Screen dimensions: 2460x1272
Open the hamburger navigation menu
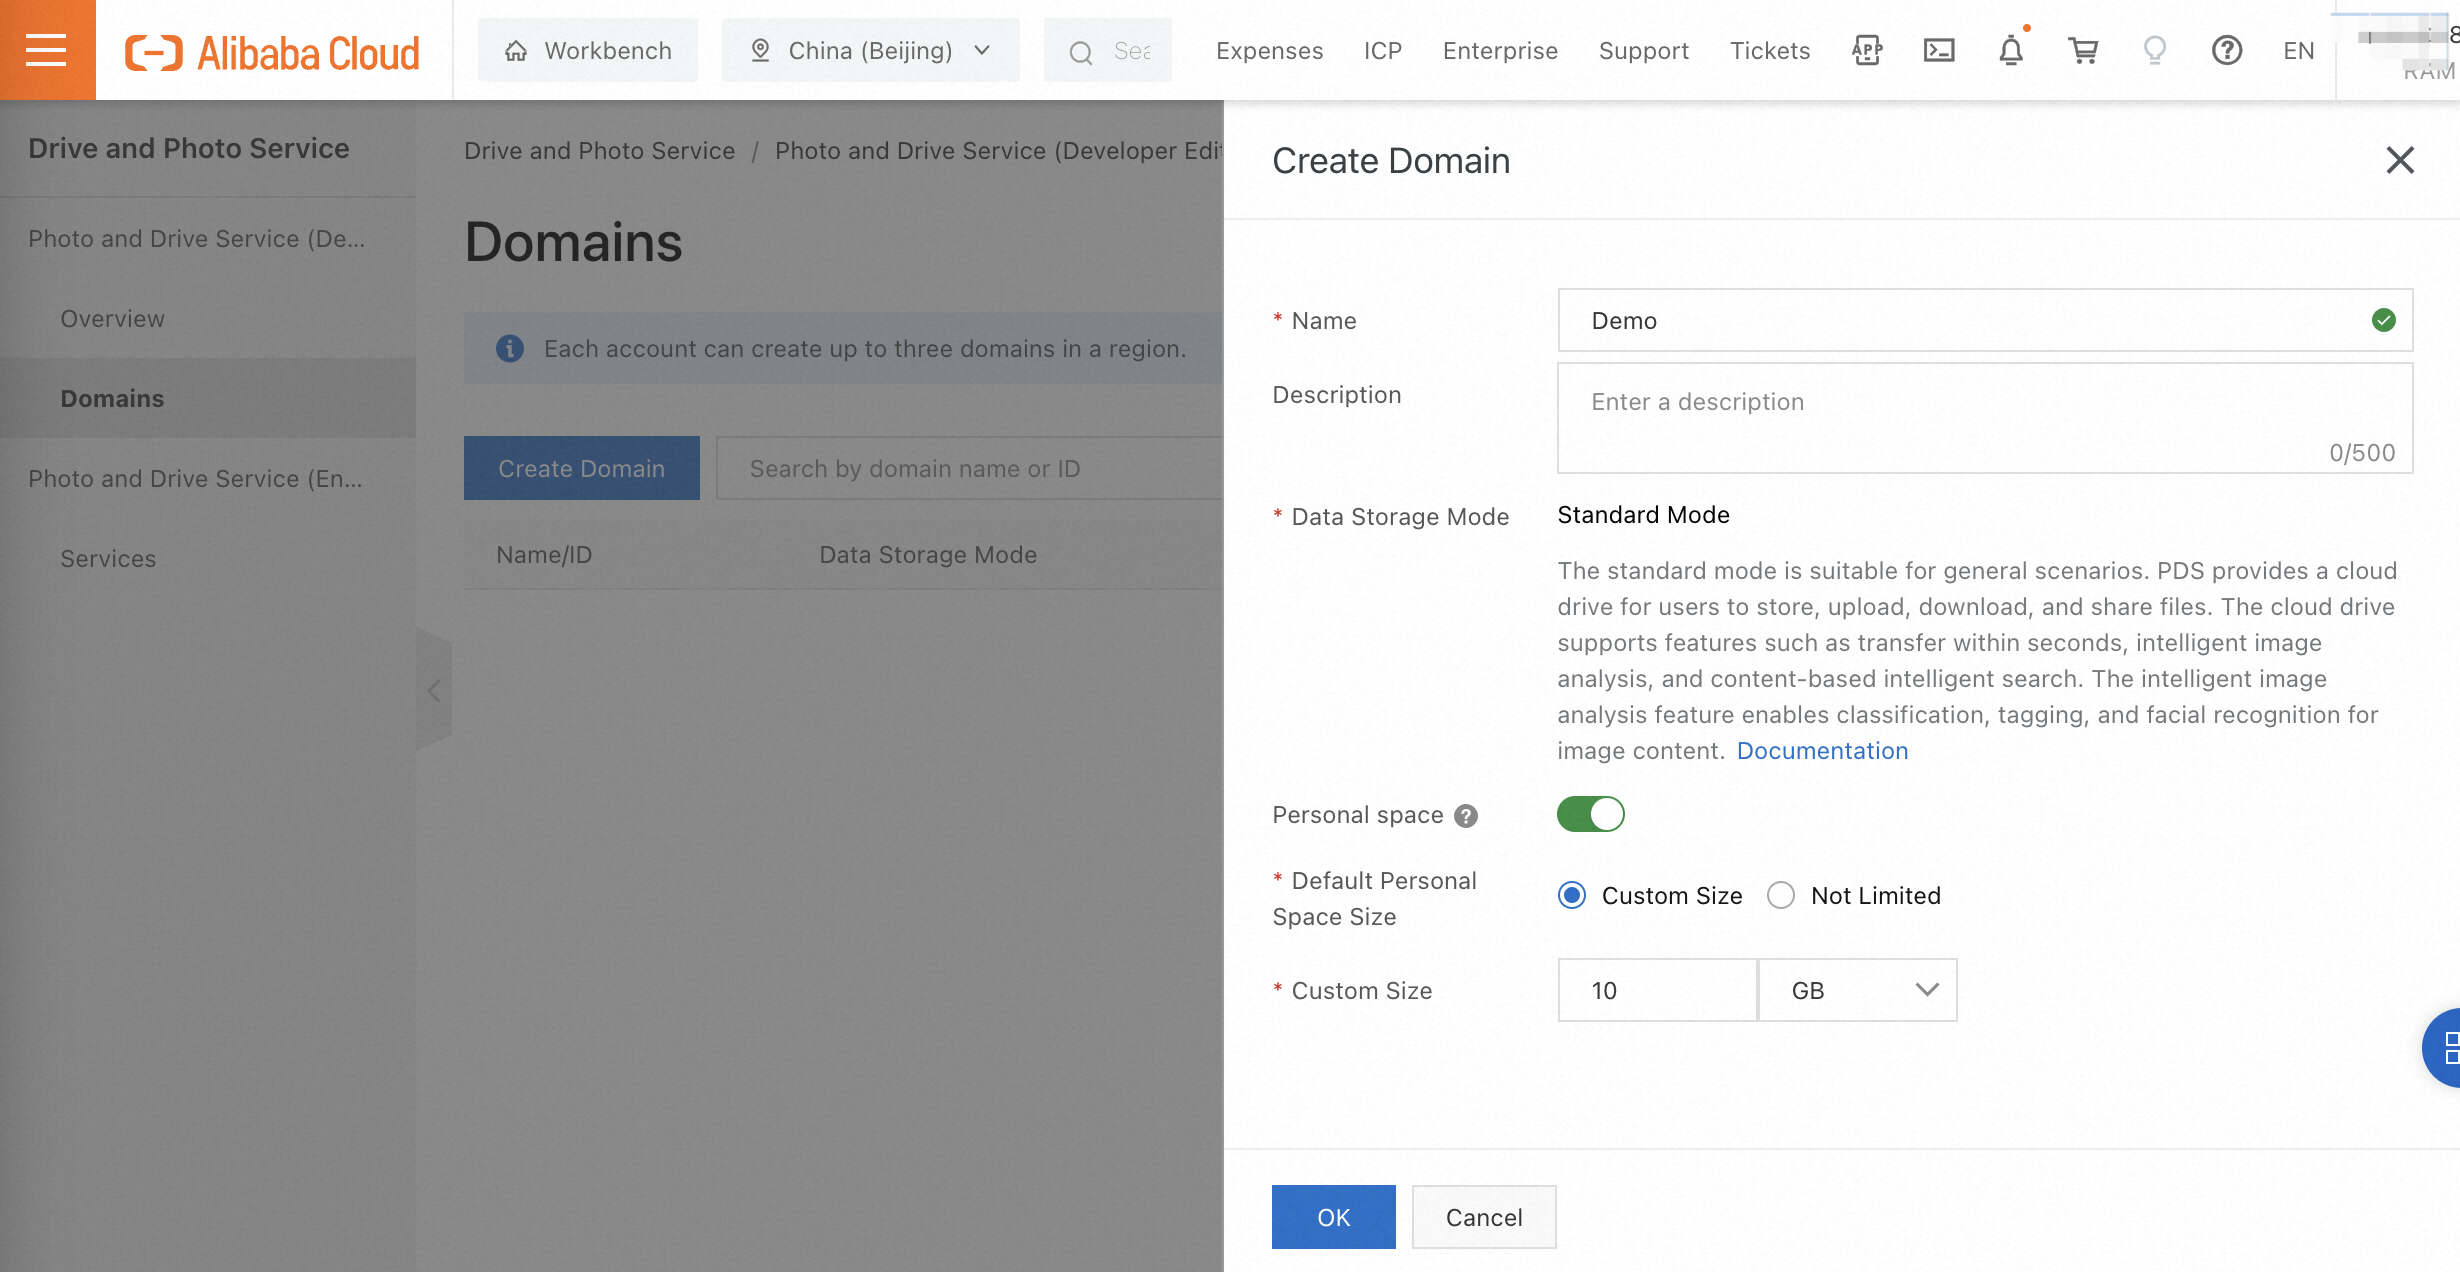46,50
